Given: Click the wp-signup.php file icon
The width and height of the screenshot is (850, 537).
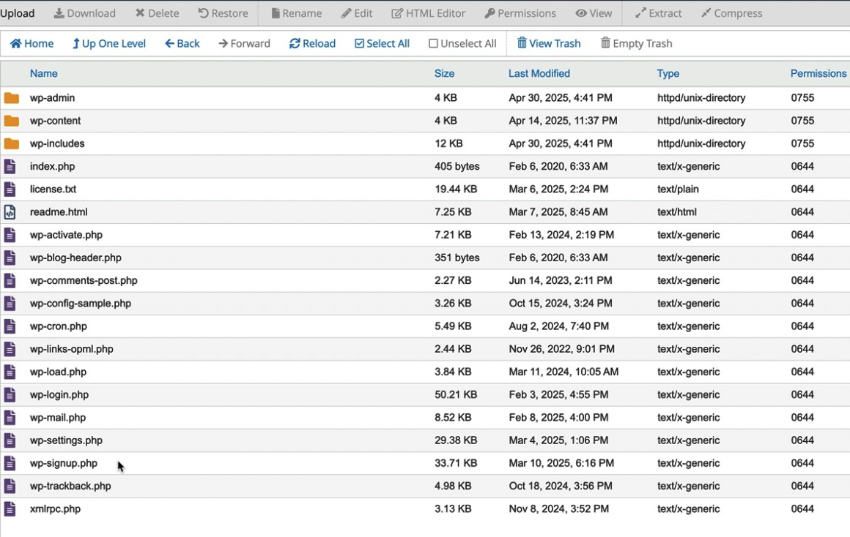Looking at the screenshot, I should pyautogui.click(x=10, y=463).
